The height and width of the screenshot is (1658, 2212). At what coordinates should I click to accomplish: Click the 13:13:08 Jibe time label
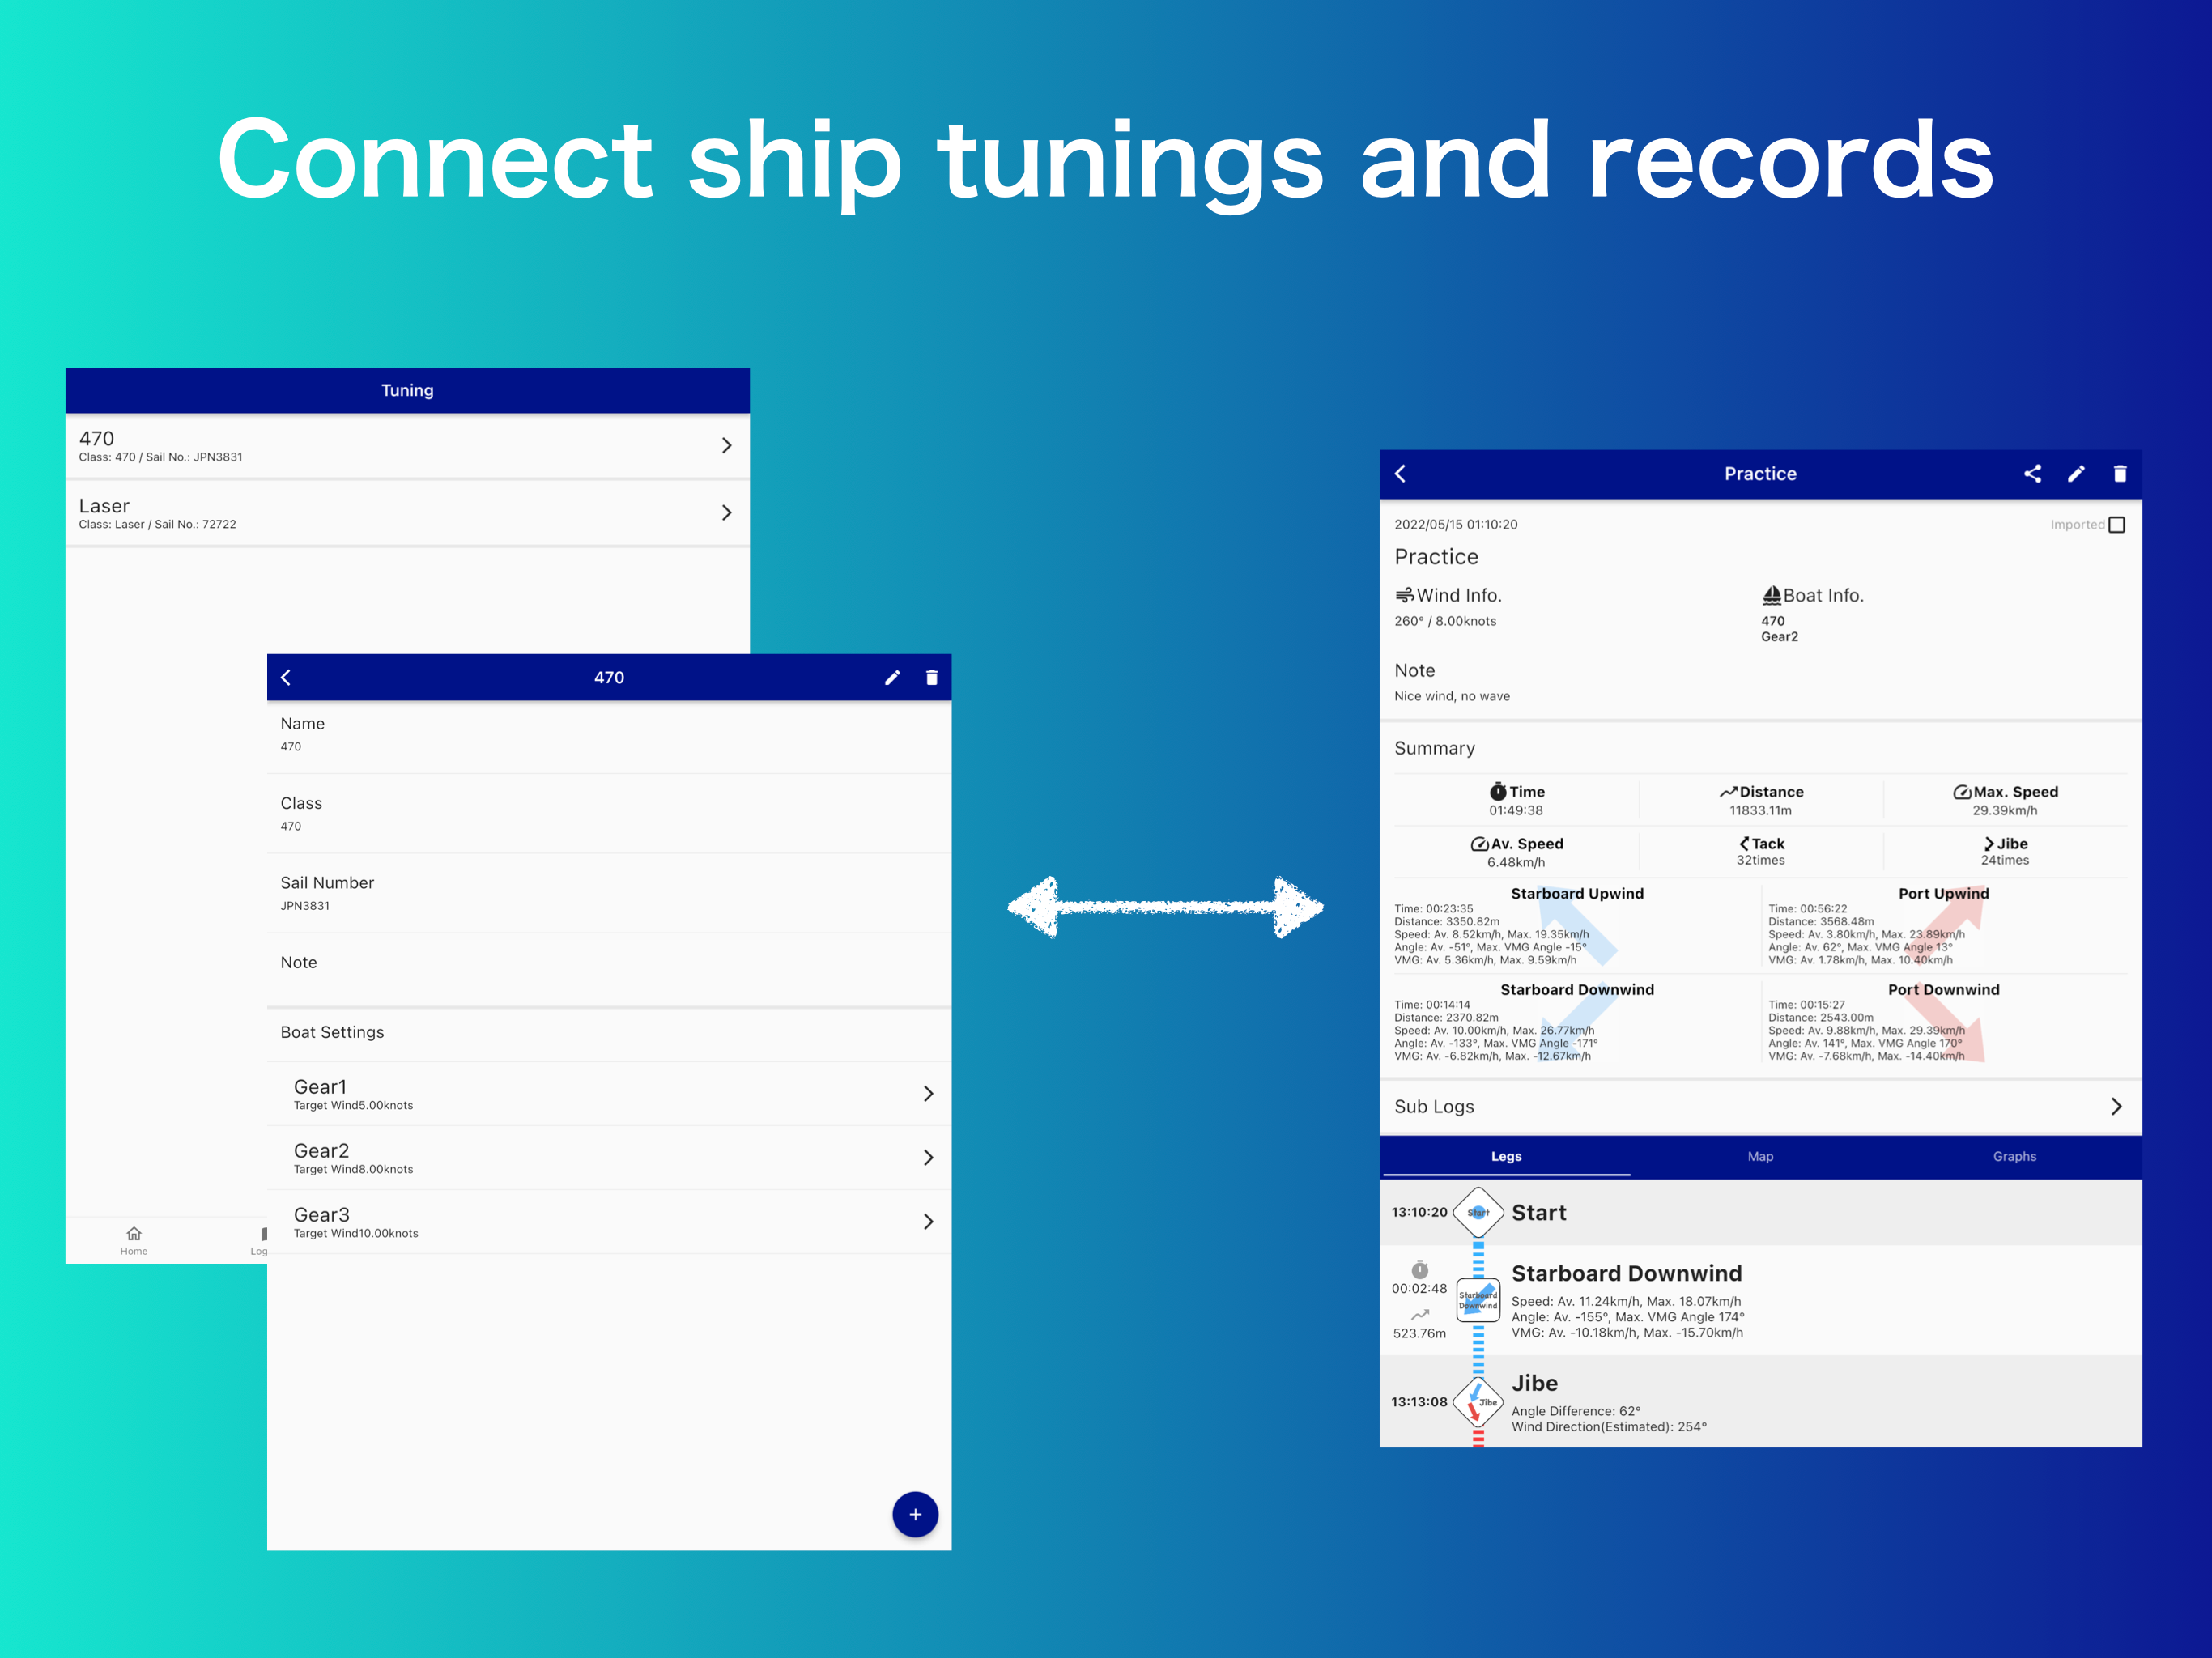[x=1419, y=1402]
